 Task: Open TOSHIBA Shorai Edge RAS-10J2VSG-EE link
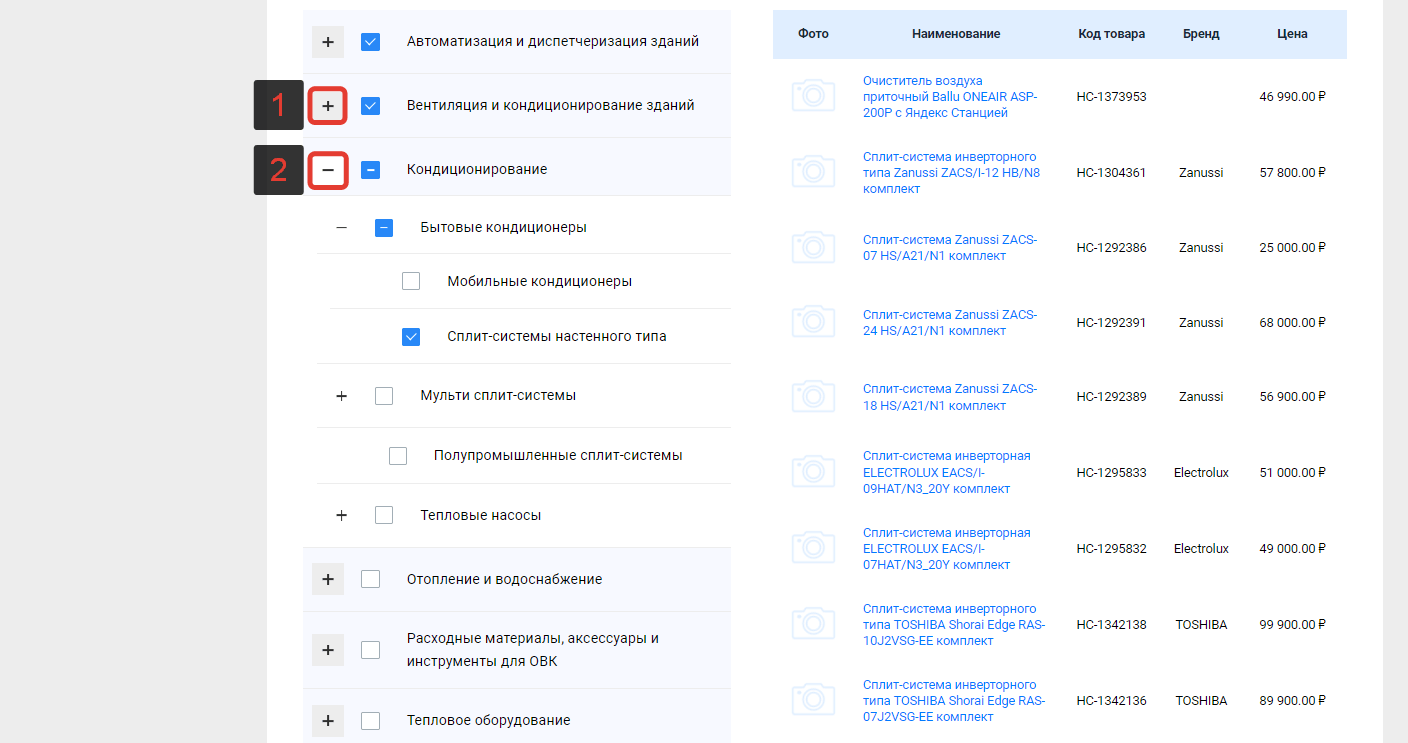pyautogui.click(x=954, y=625)
